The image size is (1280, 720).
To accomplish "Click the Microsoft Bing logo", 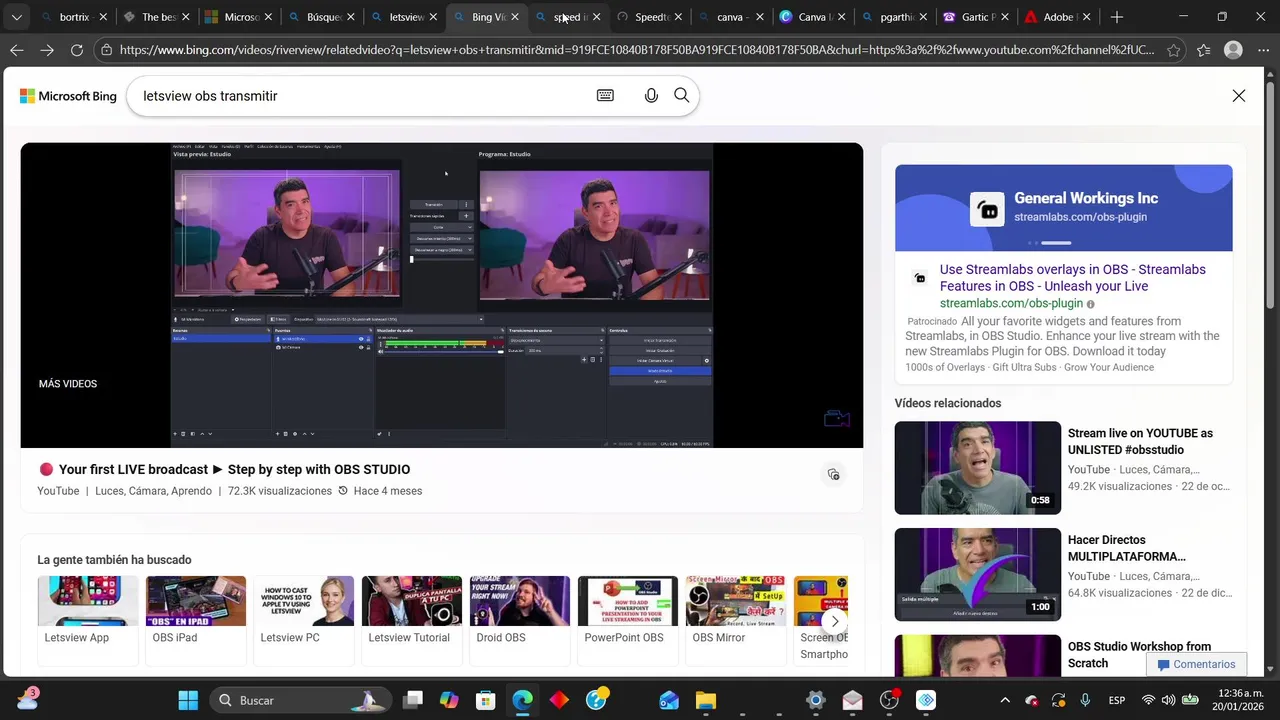I will pos(68,96).
